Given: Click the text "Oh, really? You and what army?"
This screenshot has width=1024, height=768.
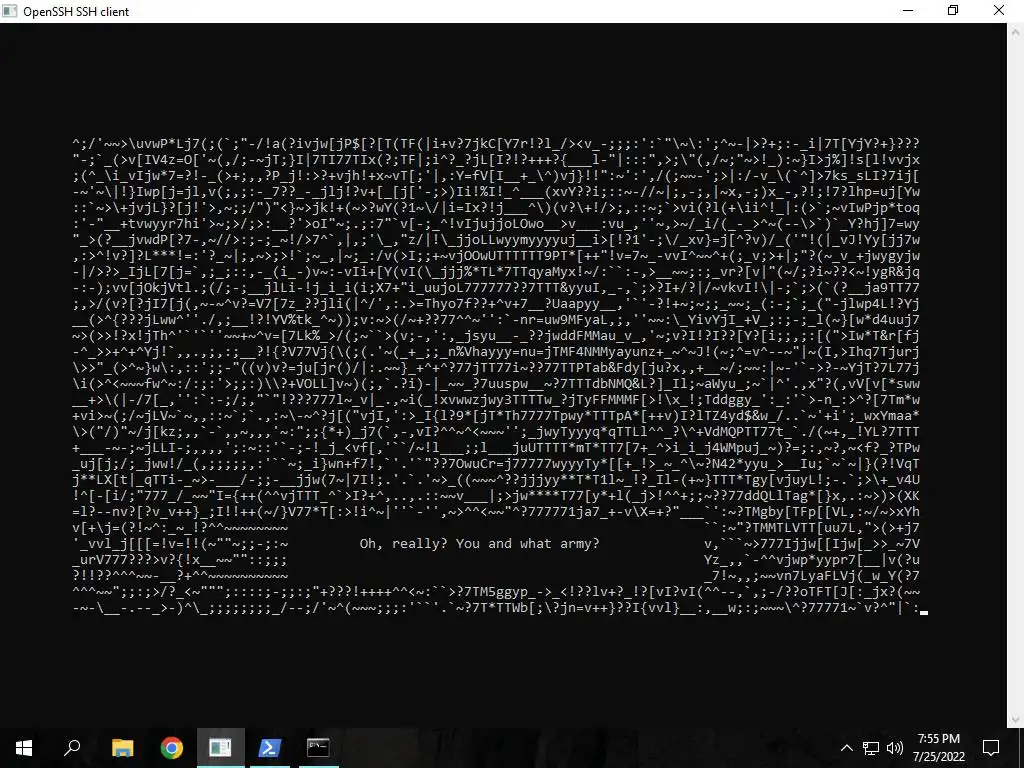Looking at the screenshot, I should click(x=479, y=543).
